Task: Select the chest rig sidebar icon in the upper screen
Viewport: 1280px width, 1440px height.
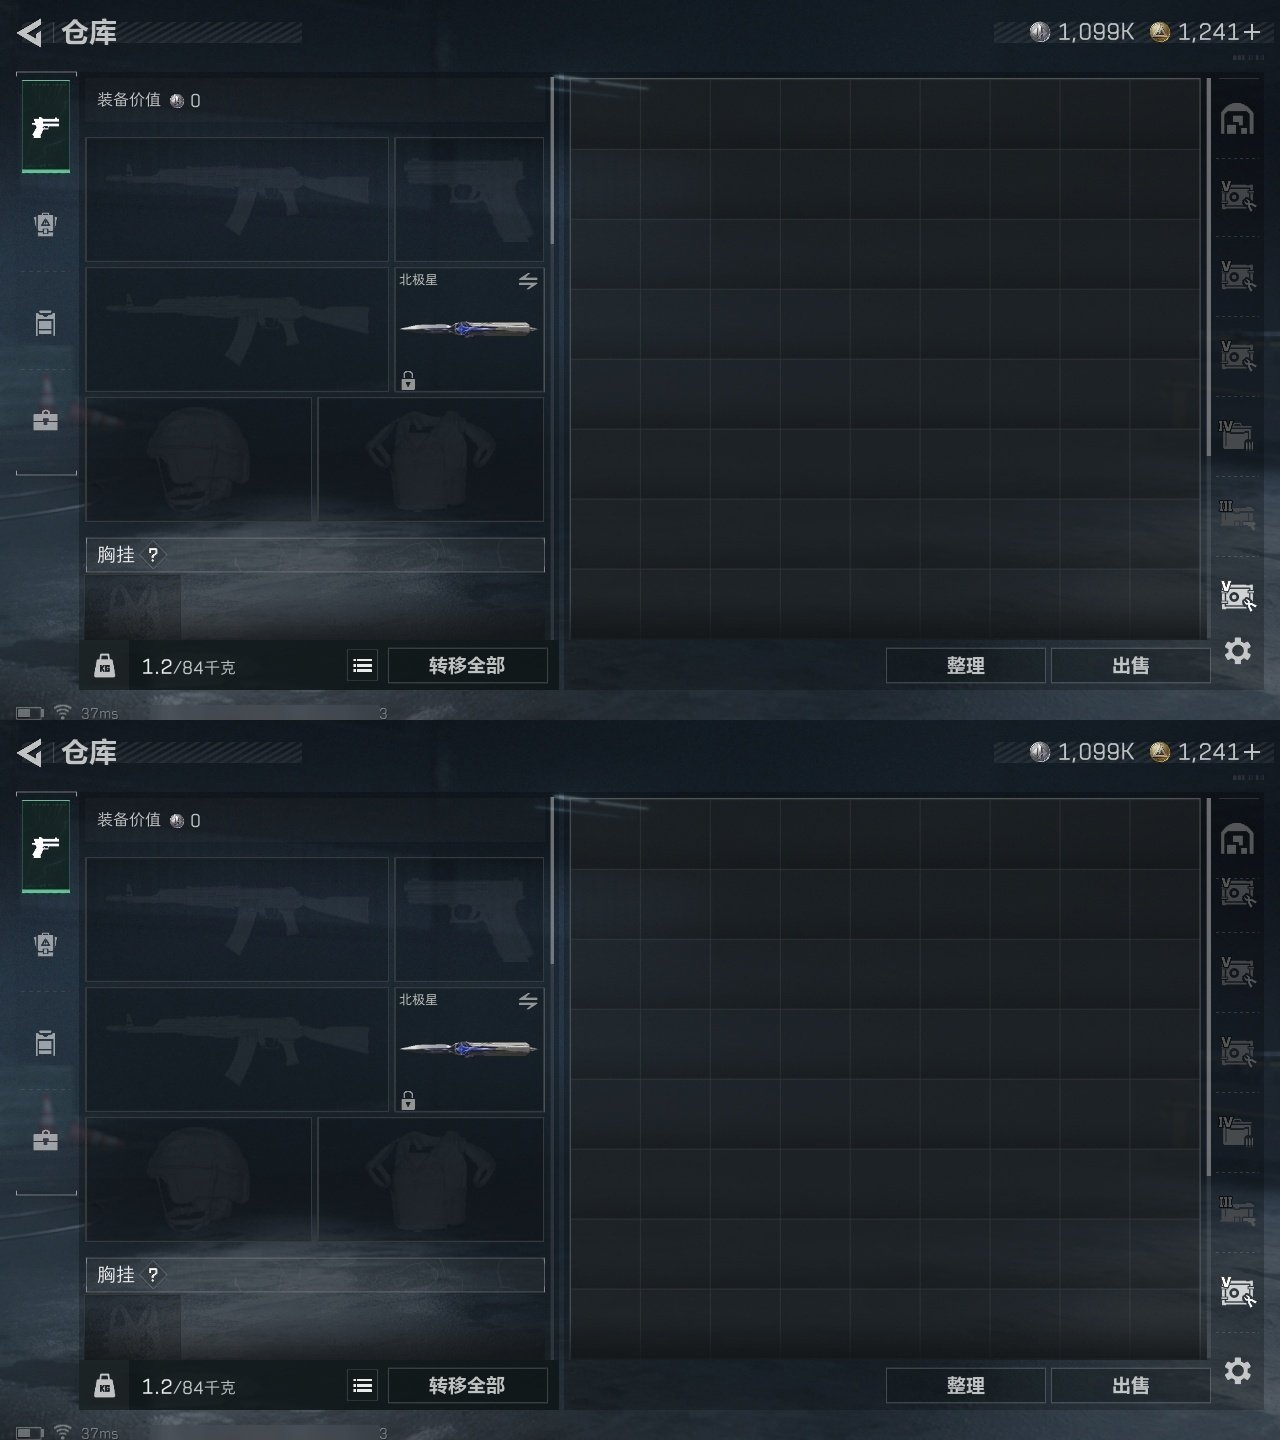Action: pyautogui.click(x=45, y=323)
